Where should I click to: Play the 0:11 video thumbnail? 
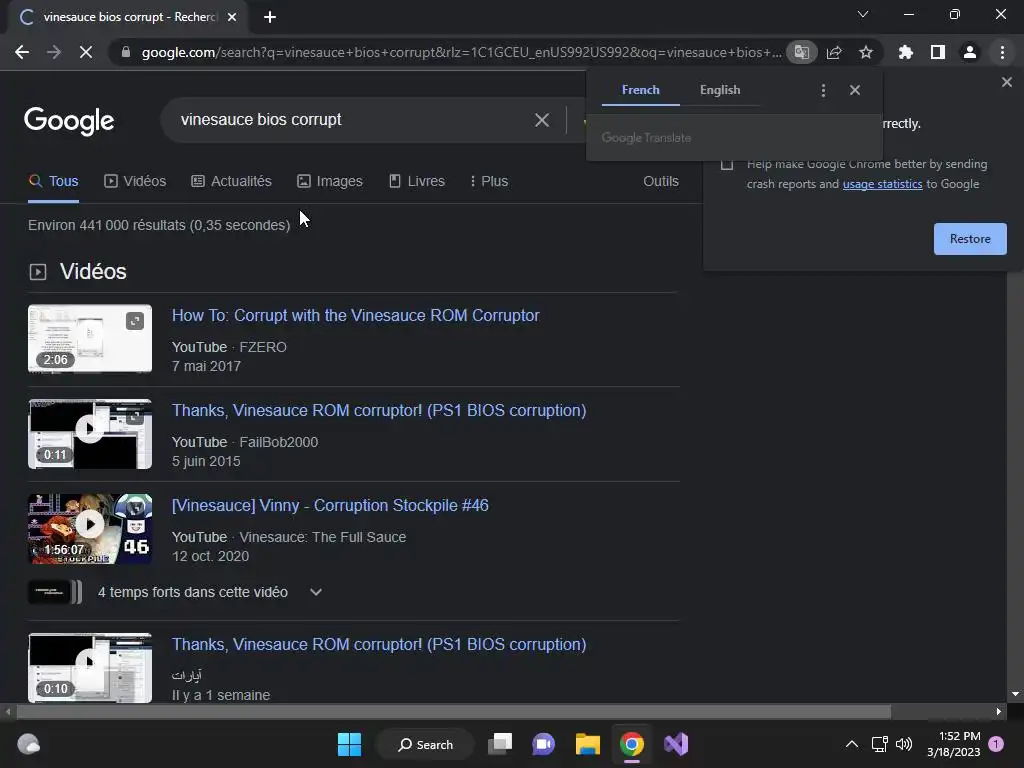pos(90,434)
